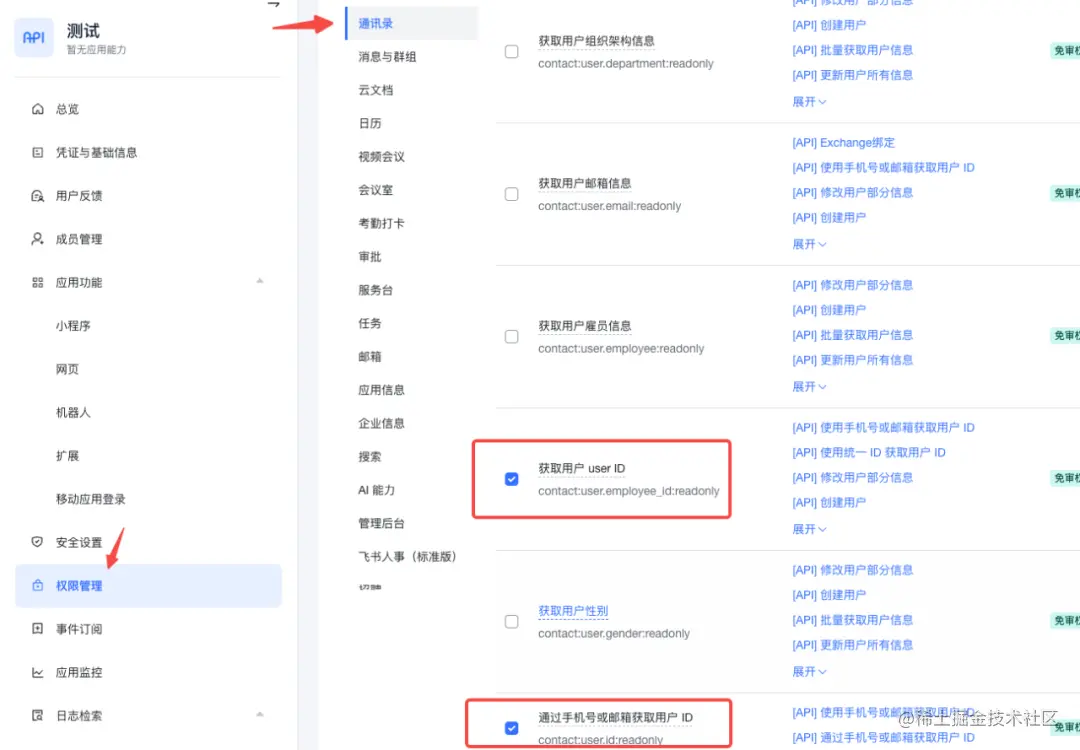Click the search-log icon beside 日志检索
The image size is (1080, 750).
point(38,716)
